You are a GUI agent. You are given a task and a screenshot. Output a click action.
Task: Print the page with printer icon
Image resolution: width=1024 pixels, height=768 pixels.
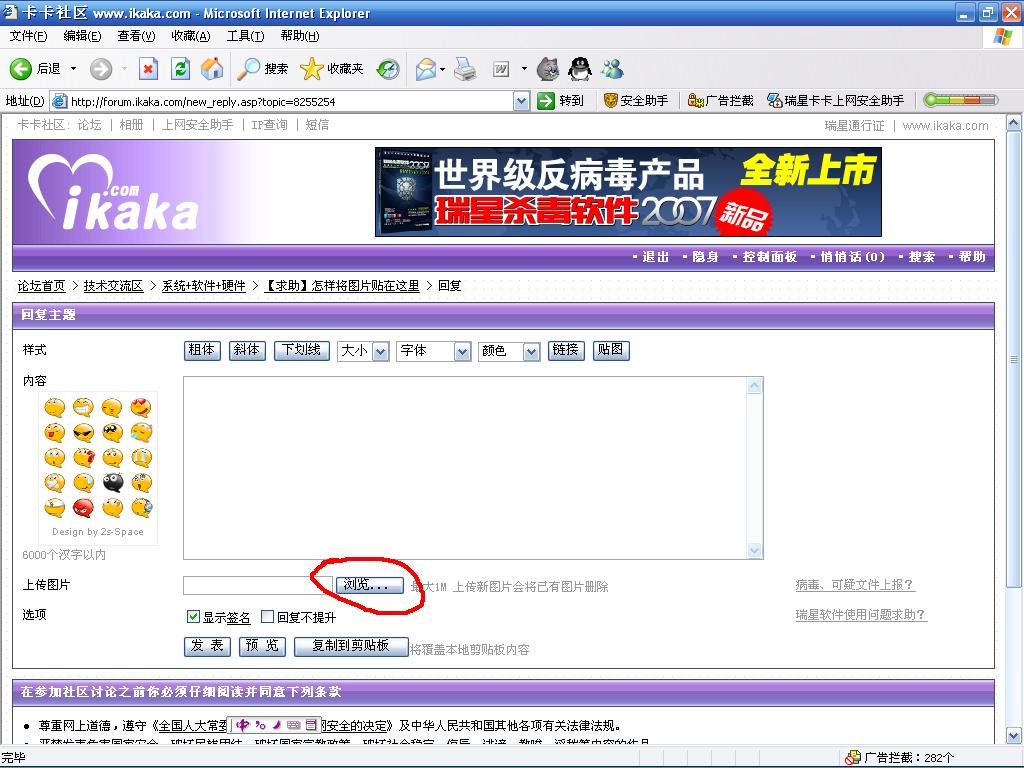[x=465, y=69]
